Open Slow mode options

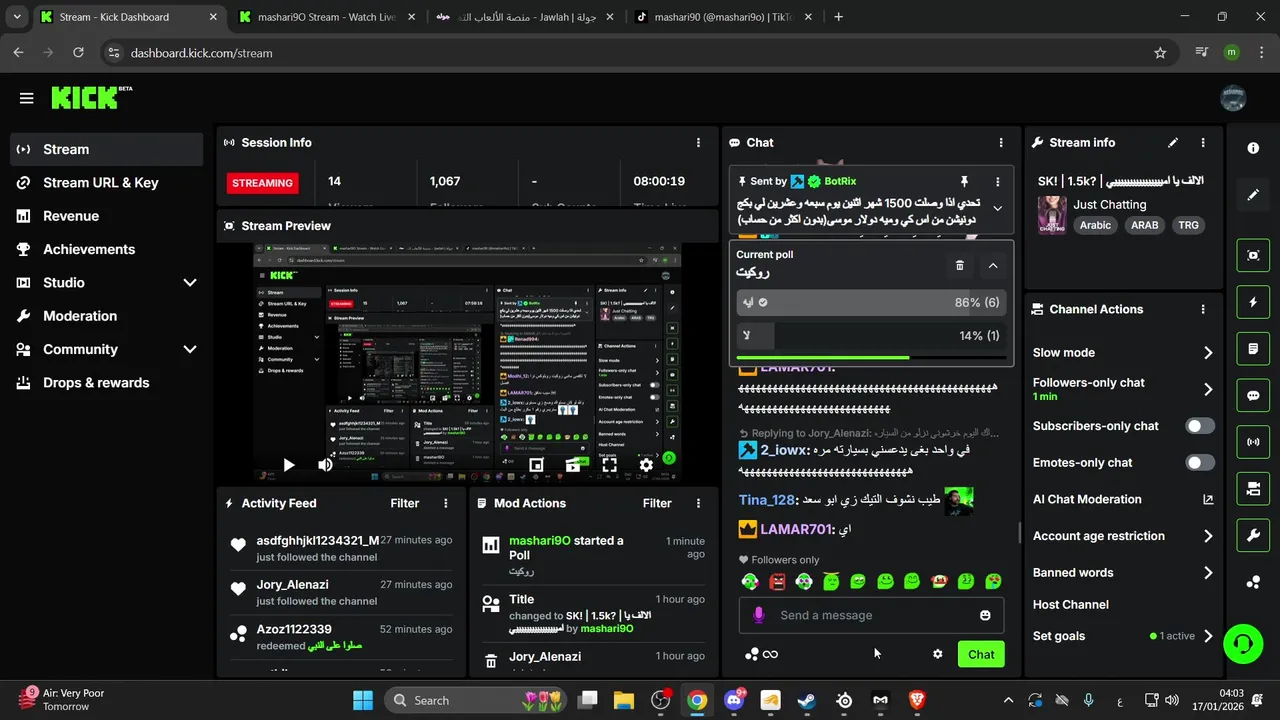[1123, 352]
